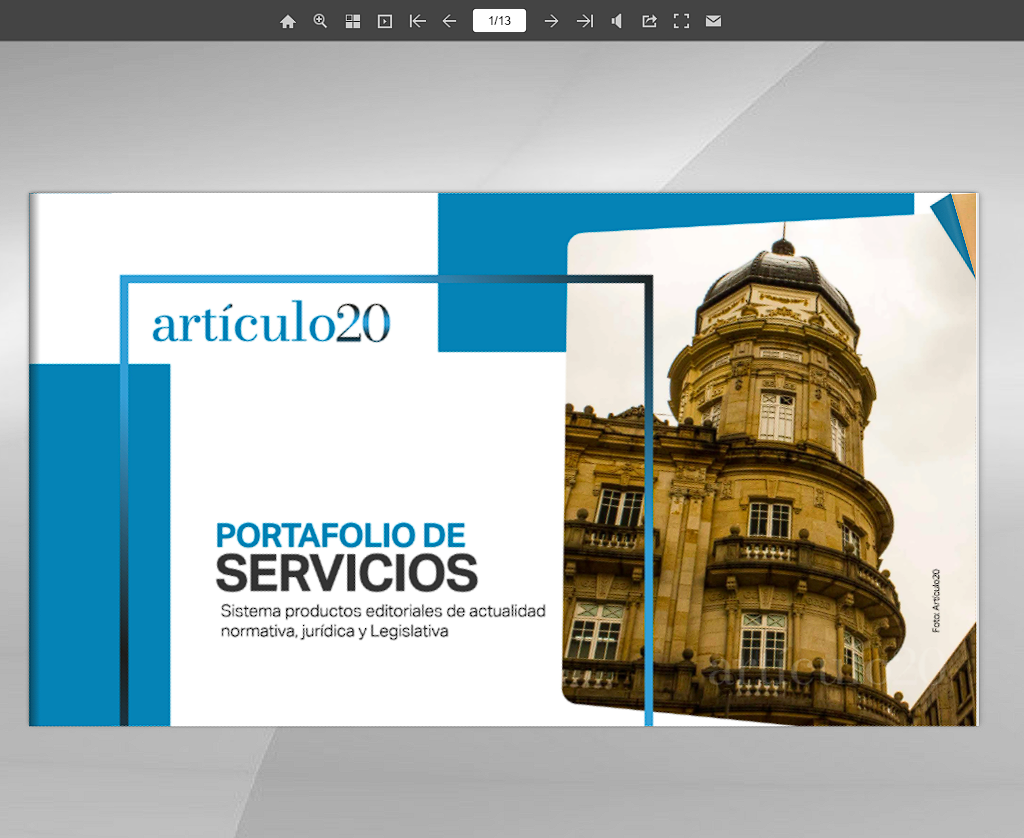Click the page number field showing 1/13
Image resolution: width=1024 pixels, height=838 pixels.
pos(499,21)
